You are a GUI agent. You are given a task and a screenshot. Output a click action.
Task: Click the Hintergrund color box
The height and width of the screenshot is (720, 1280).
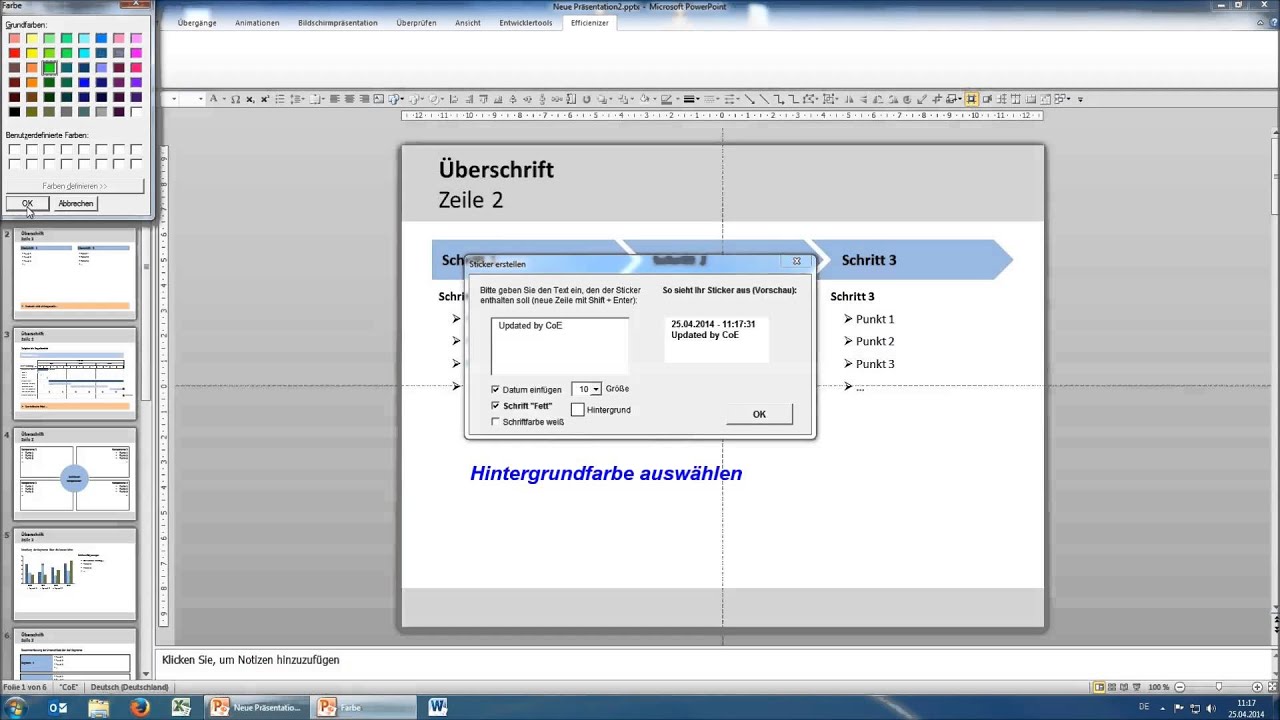pos(577,410)
